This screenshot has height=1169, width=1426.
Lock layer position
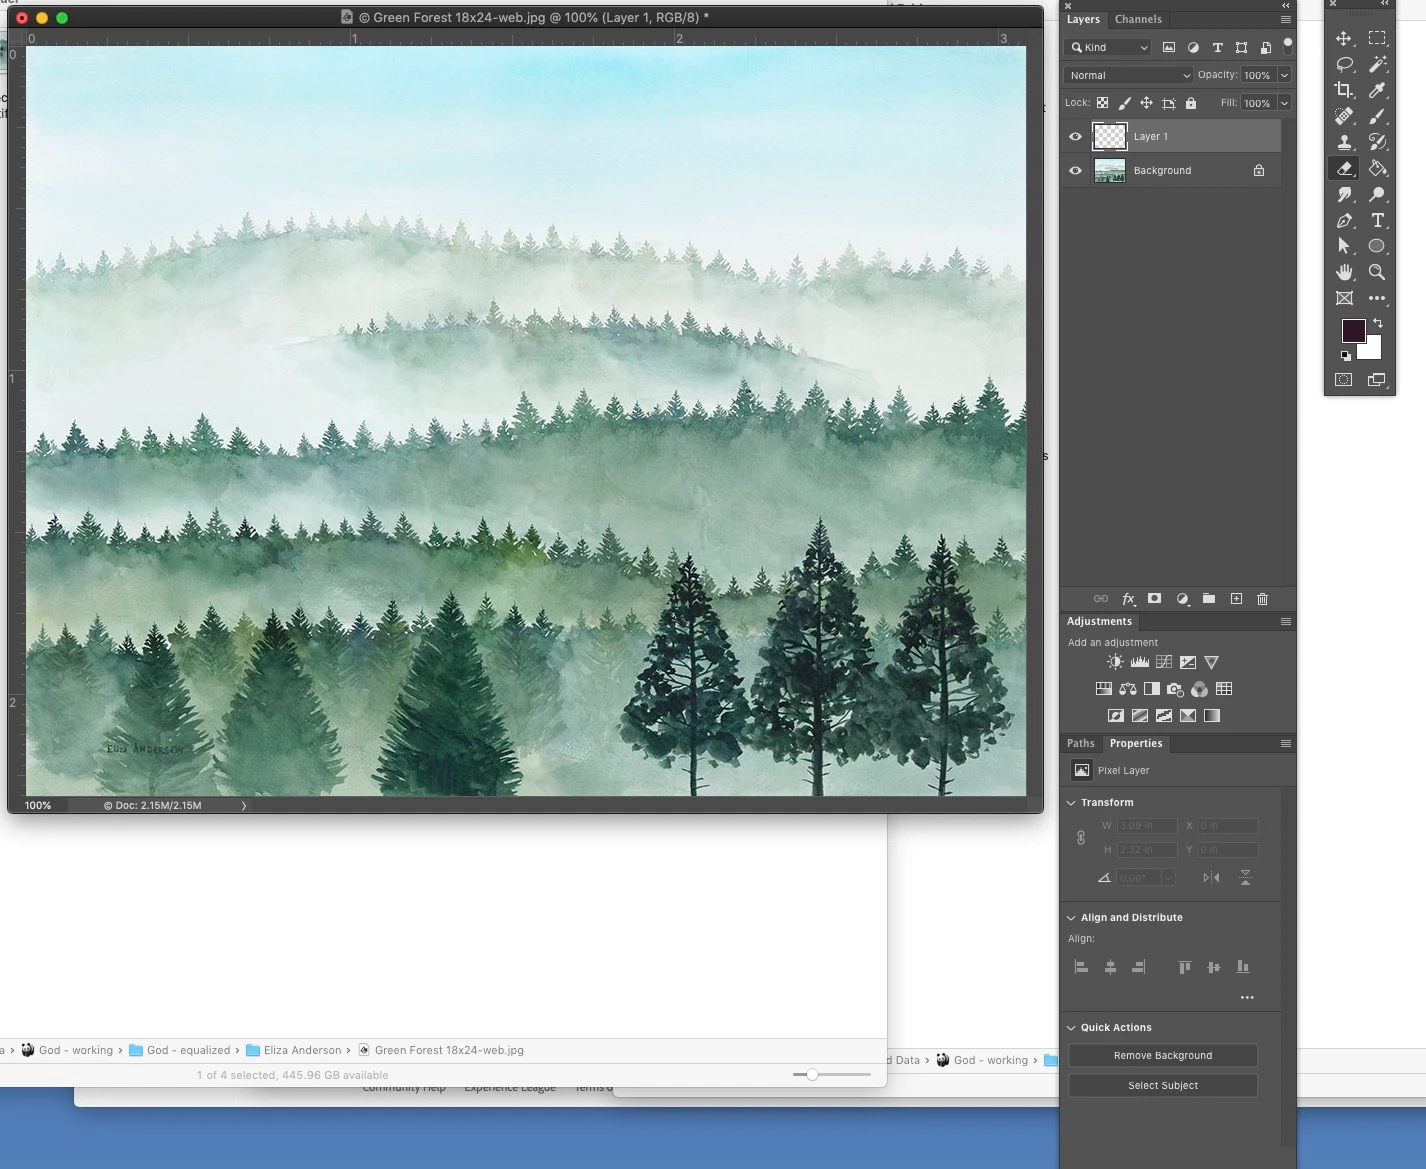coord(1146,103)
